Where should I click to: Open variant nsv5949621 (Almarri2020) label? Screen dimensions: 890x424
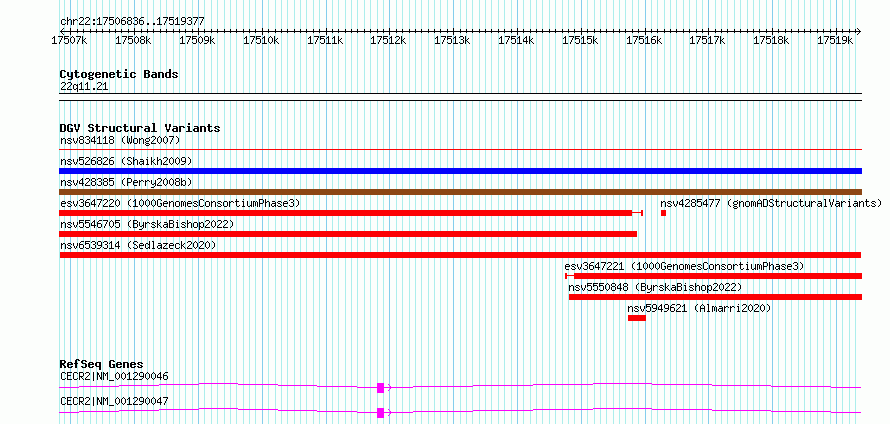pos(699,308)
